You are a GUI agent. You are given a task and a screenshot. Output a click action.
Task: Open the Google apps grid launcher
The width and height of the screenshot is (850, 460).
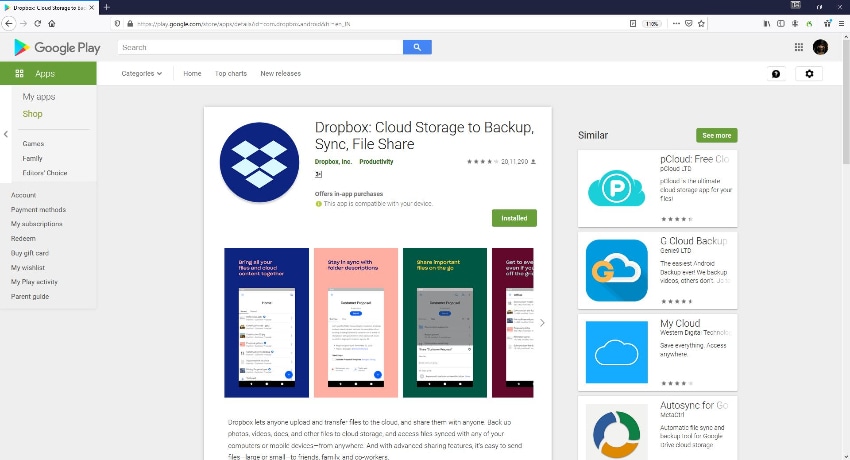[799, 47]
